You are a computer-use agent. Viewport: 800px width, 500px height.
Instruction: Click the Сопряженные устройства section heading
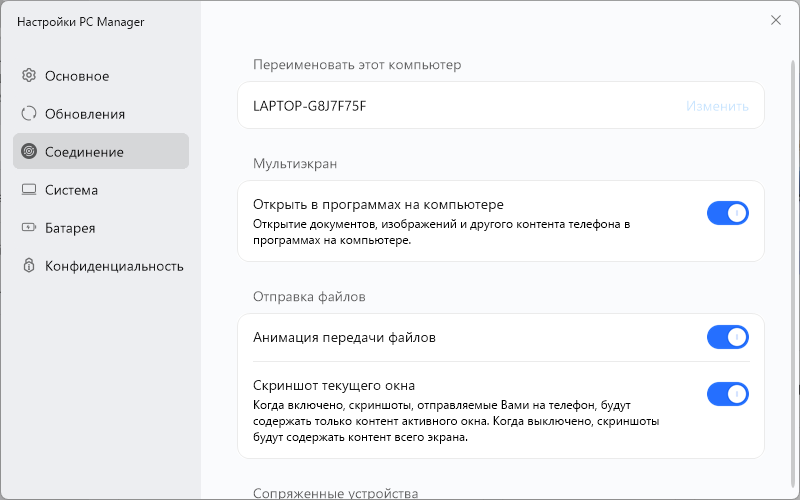click(x=335, y=493)
